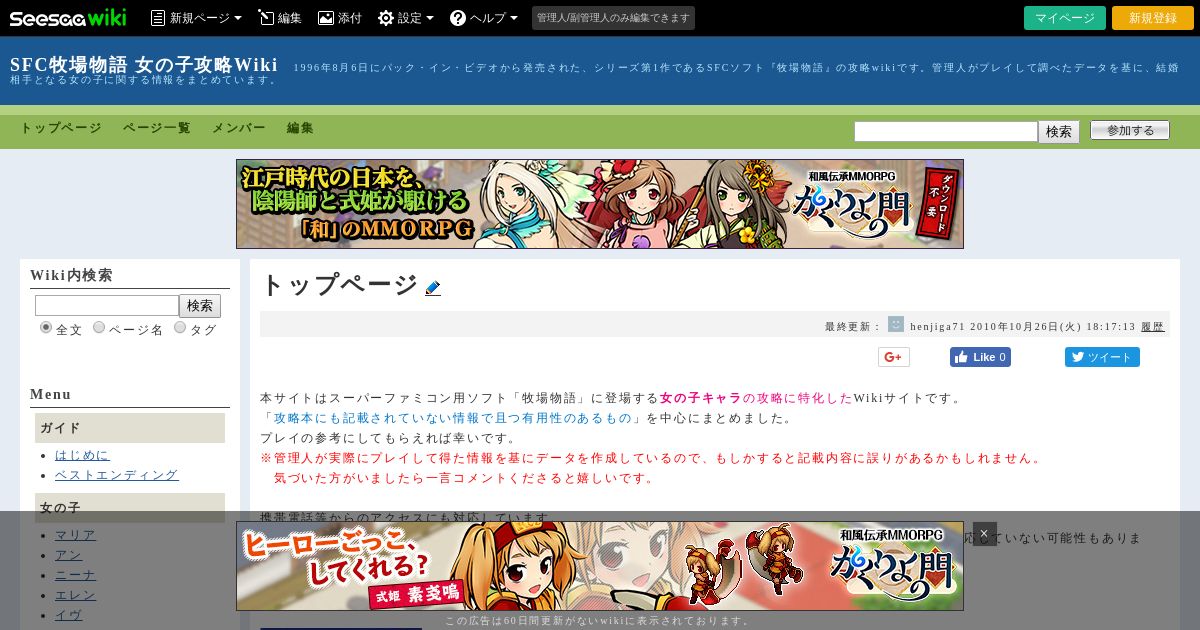Open the bottom ヒーローごっこ banner advertisement
The image size is (1200, 630).
(600, 566)
